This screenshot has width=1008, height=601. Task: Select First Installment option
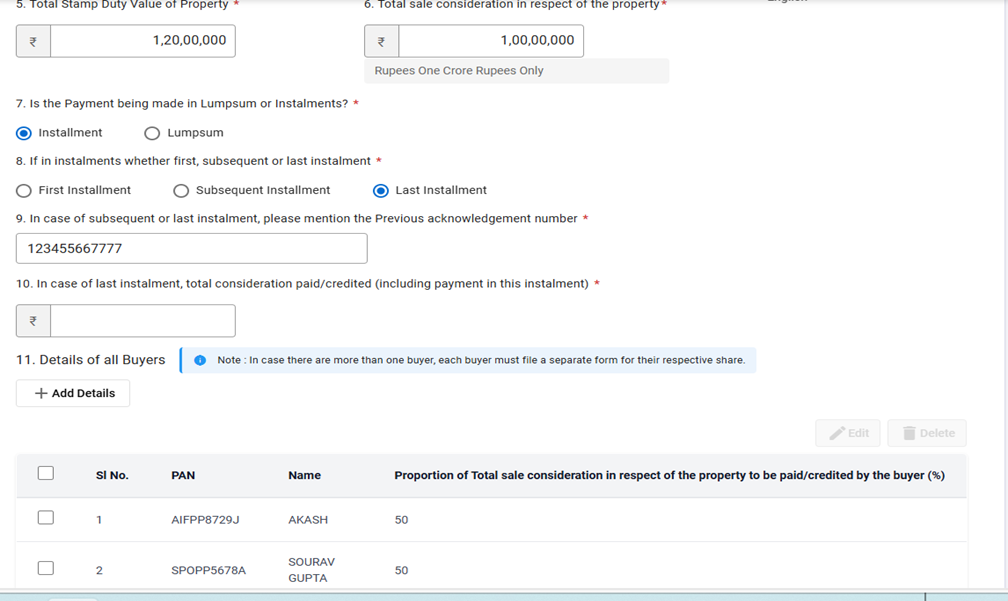pos(24,190)
